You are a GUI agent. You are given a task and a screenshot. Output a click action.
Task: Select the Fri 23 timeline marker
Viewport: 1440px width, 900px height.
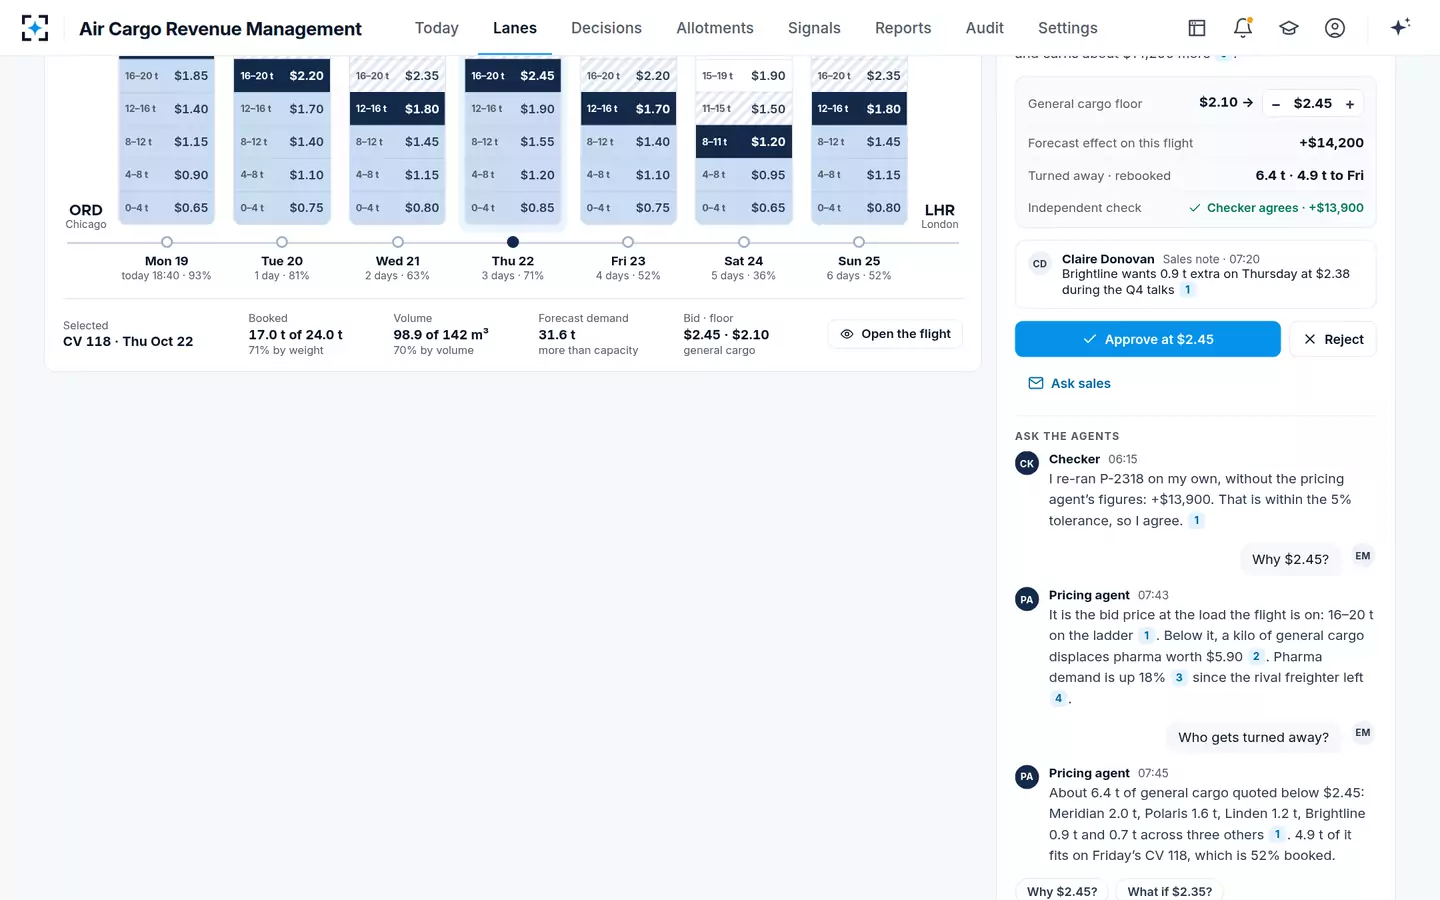[x=628, y=242]
